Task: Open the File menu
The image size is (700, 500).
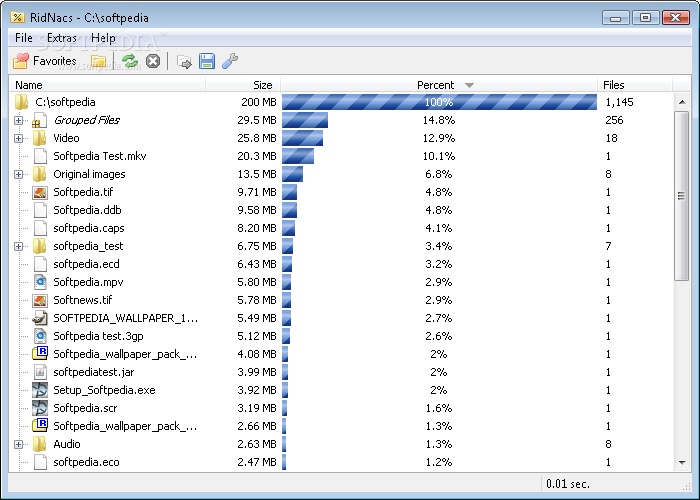Action: (24, 38)
